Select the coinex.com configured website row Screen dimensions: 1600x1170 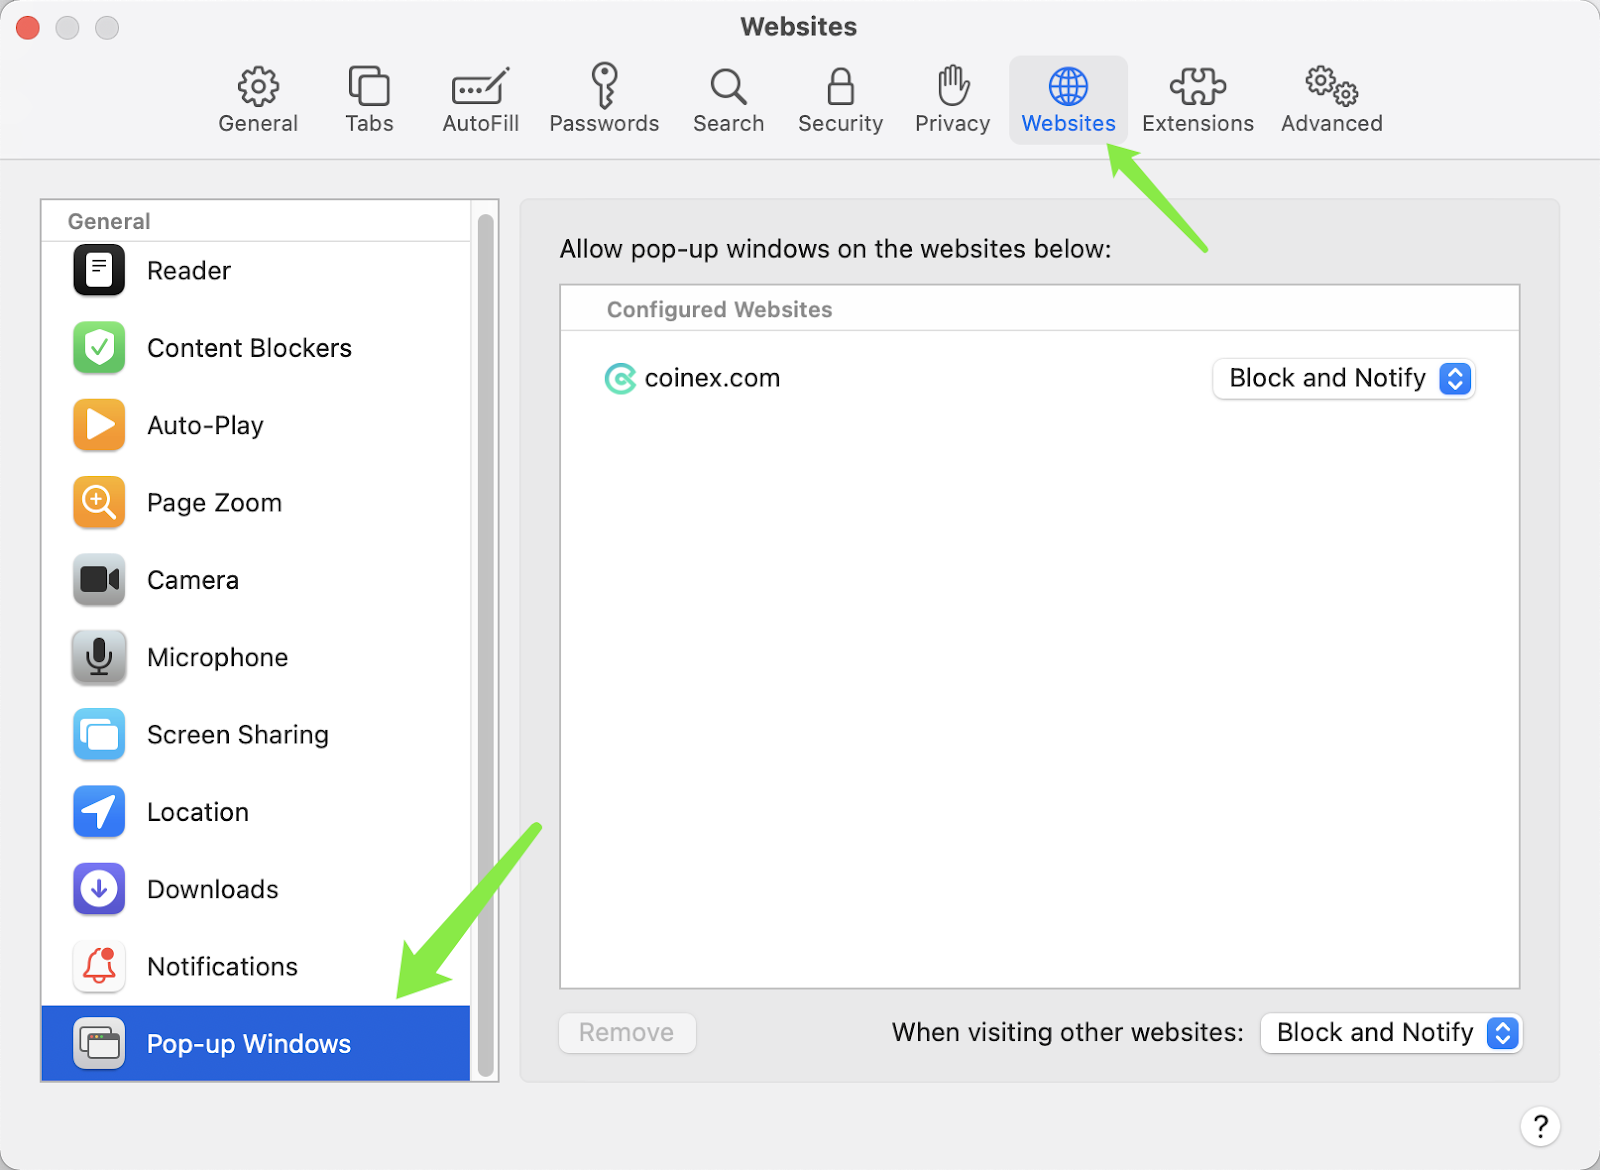pos(1040,379)
